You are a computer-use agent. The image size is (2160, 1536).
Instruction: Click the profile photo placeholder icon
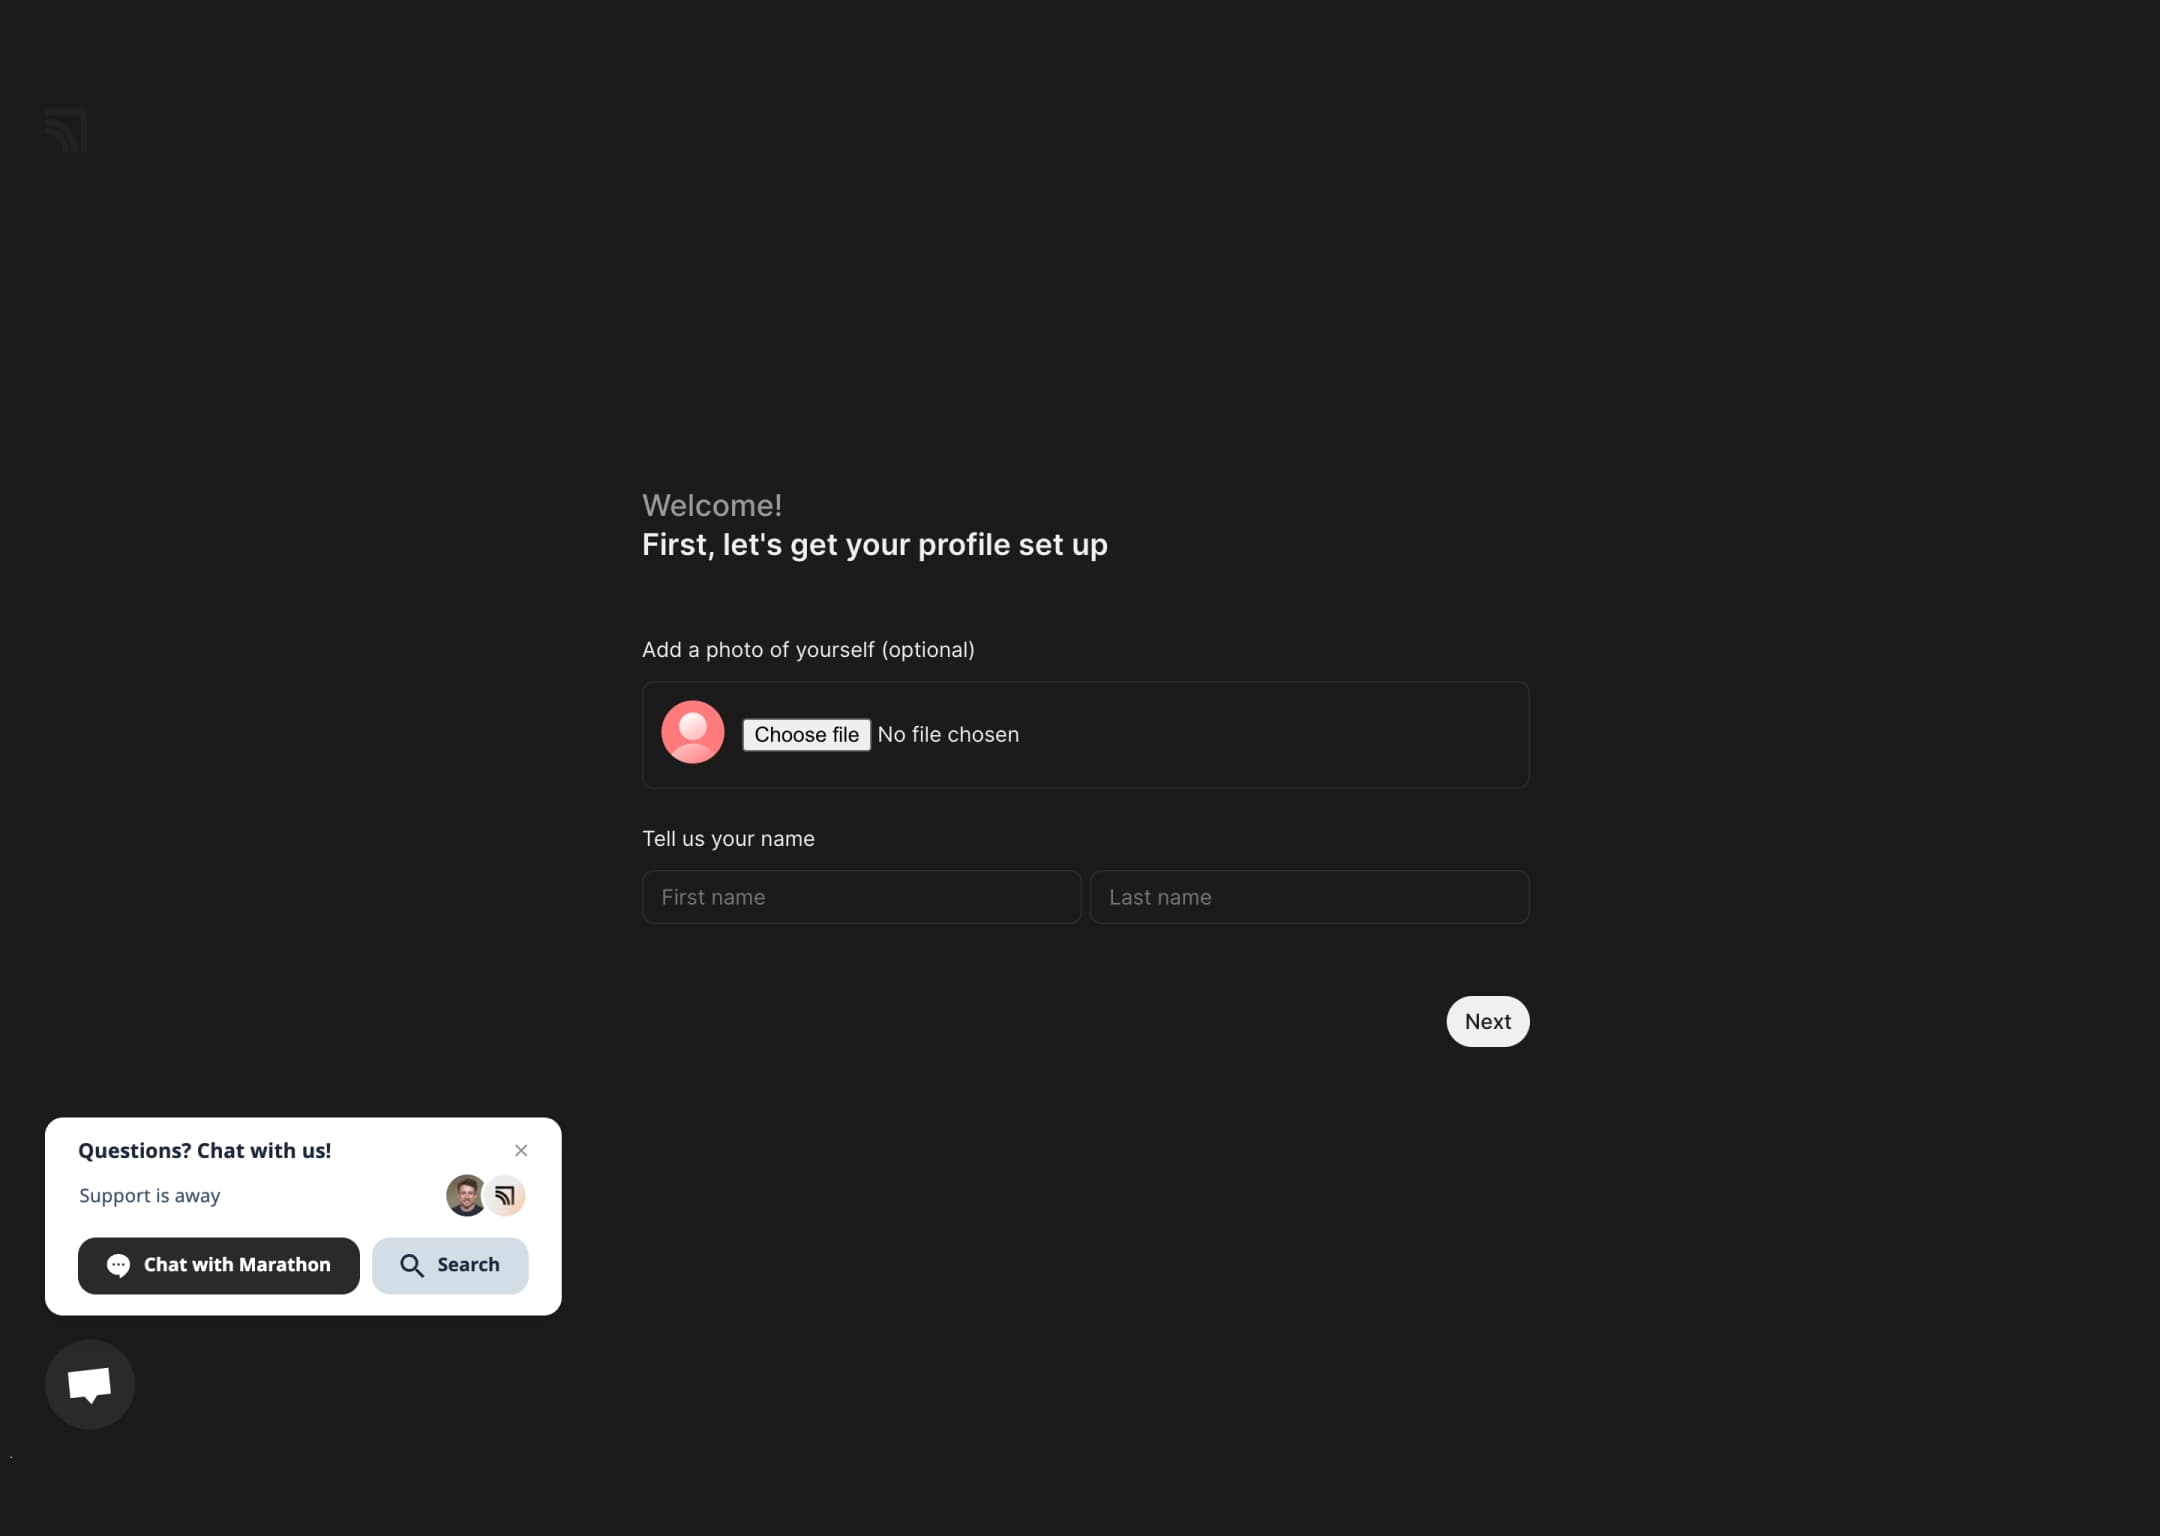pyautogui.click(x=693, y=731)
